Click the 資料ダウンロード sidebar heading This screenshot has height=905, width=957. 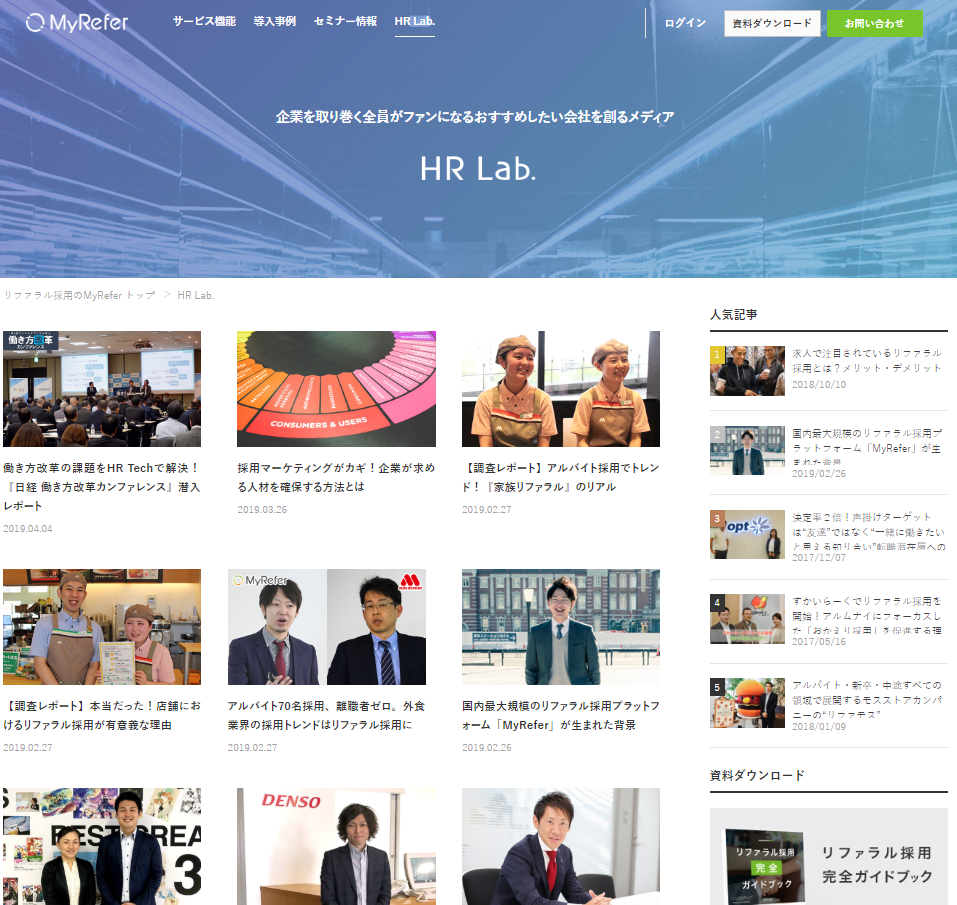coord(757,776)
